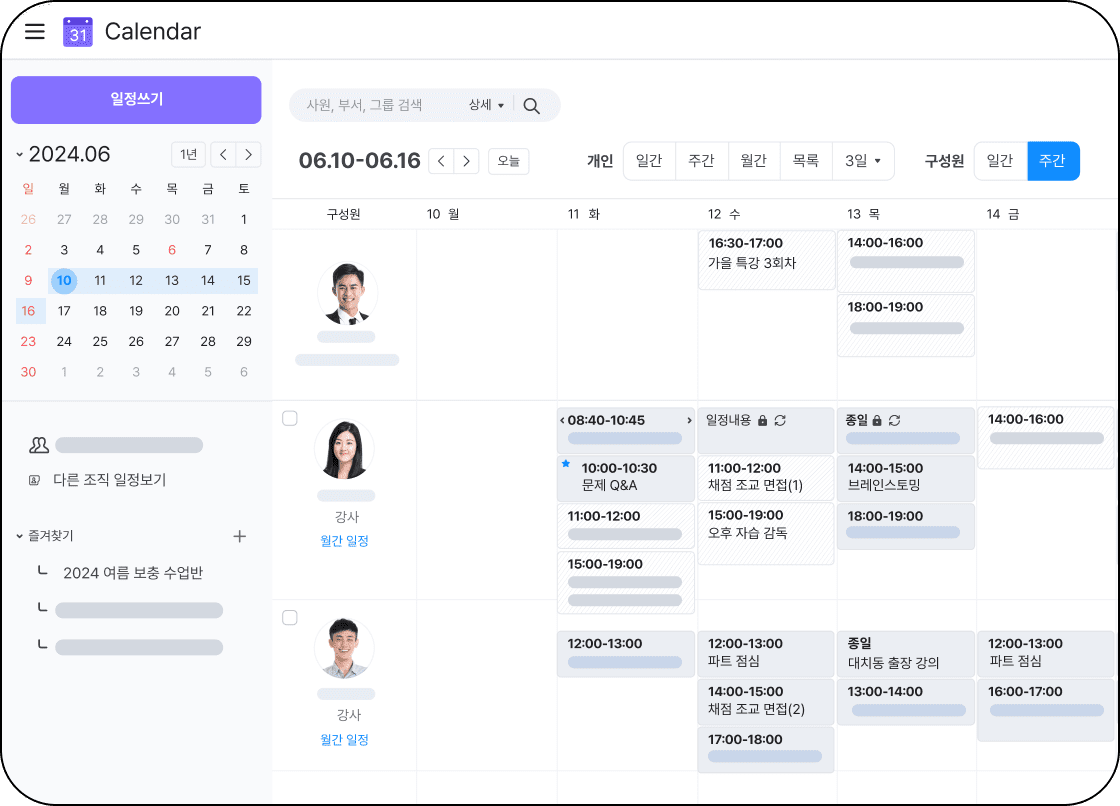Screen dimensions: 1120x806
Task: Click the 일정쓰기 button
Action: [136, 100]
